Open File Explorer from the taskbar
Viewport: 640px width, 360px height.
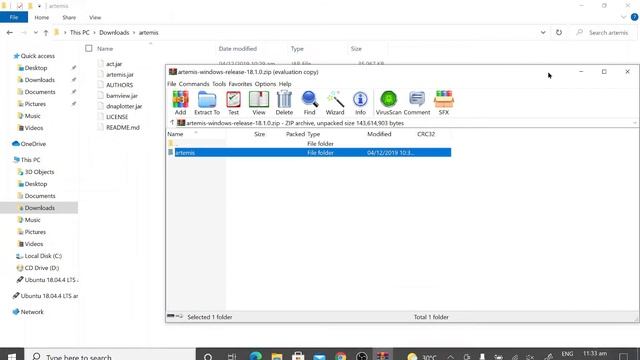[277, 356]
